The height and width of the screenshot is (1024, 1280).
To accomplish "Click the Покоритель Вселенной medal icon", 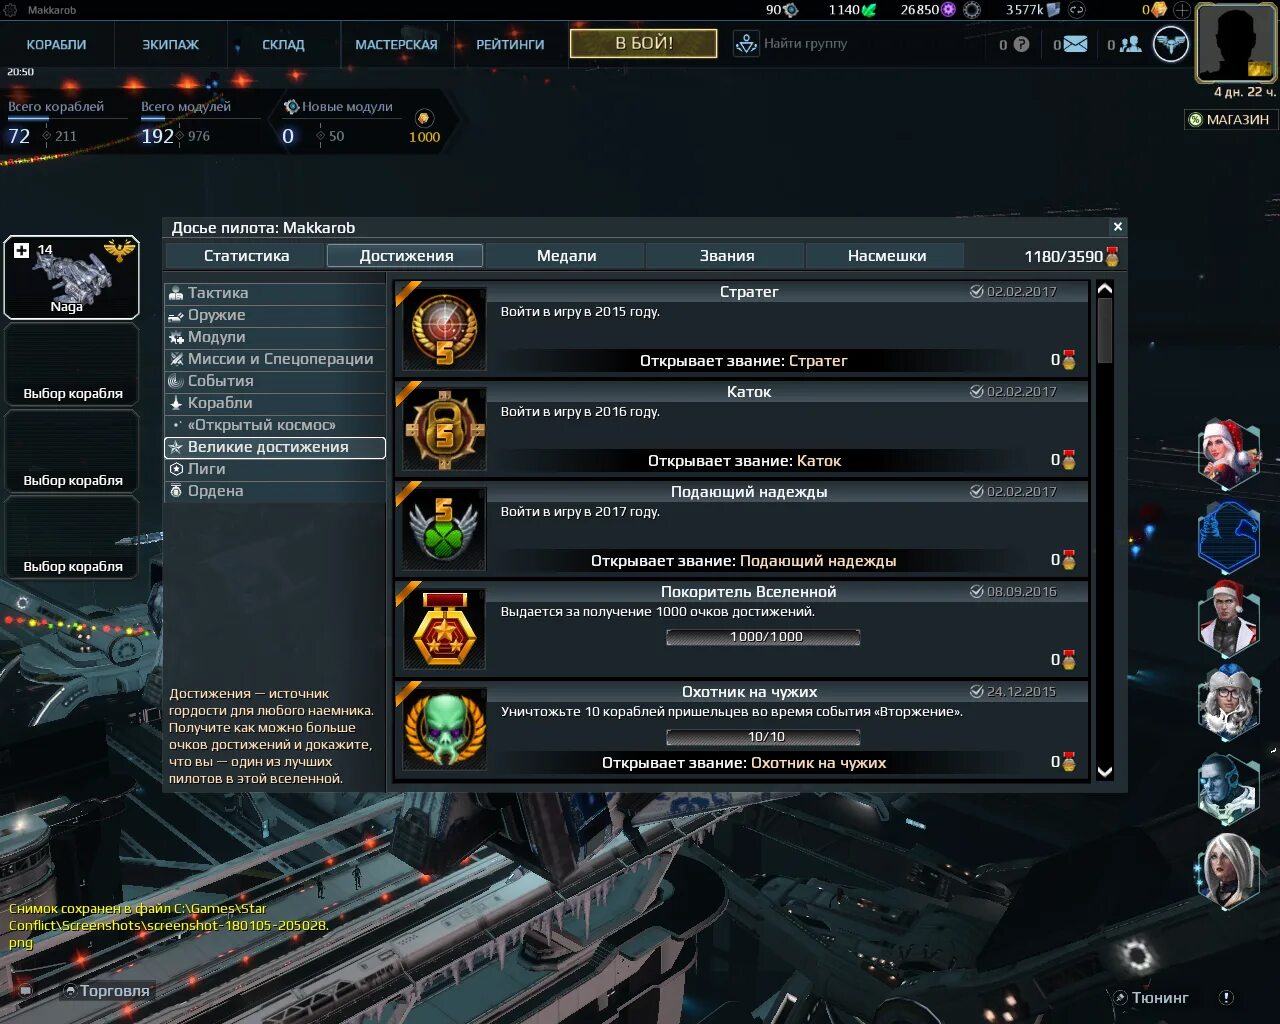I will pyautogui.click(x=445, y=629).
